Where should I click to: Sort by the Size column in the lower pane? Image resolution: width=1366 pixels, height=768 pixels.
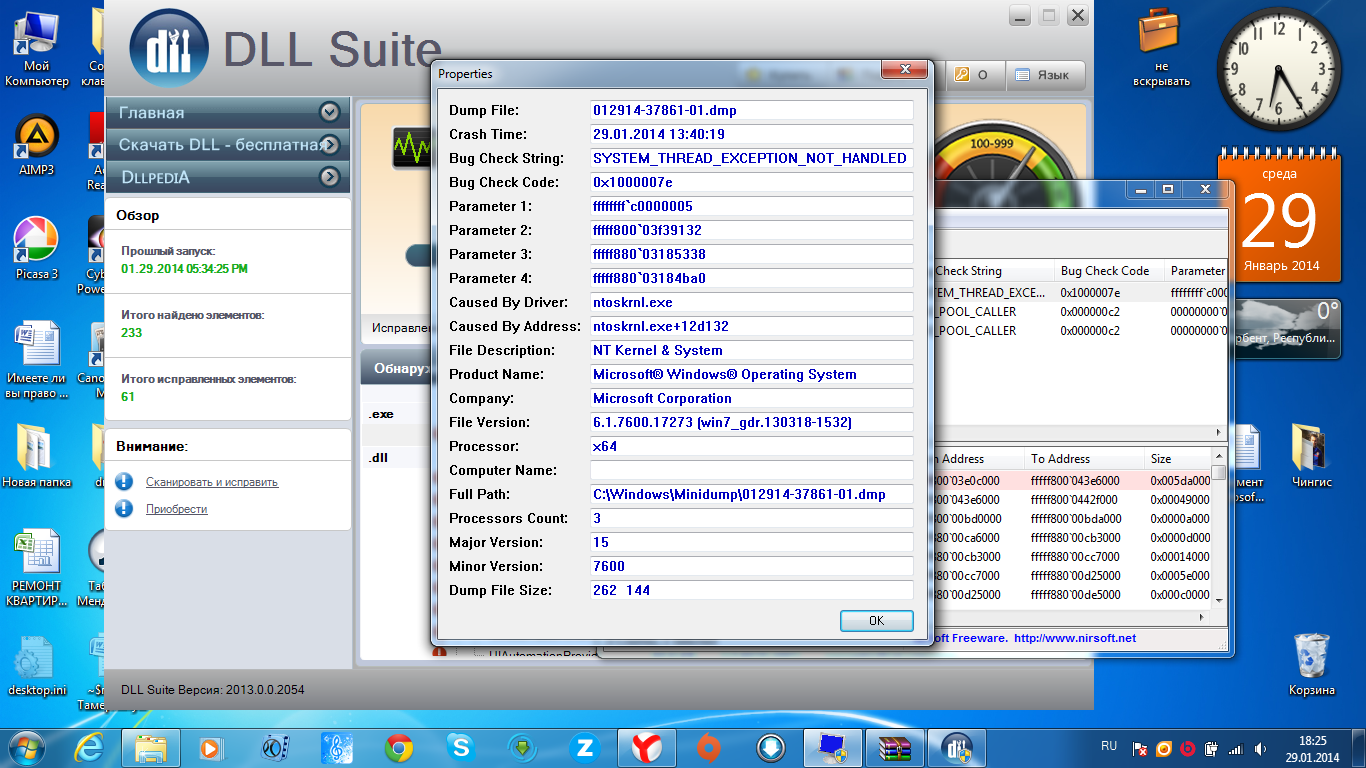(1176, 459)
